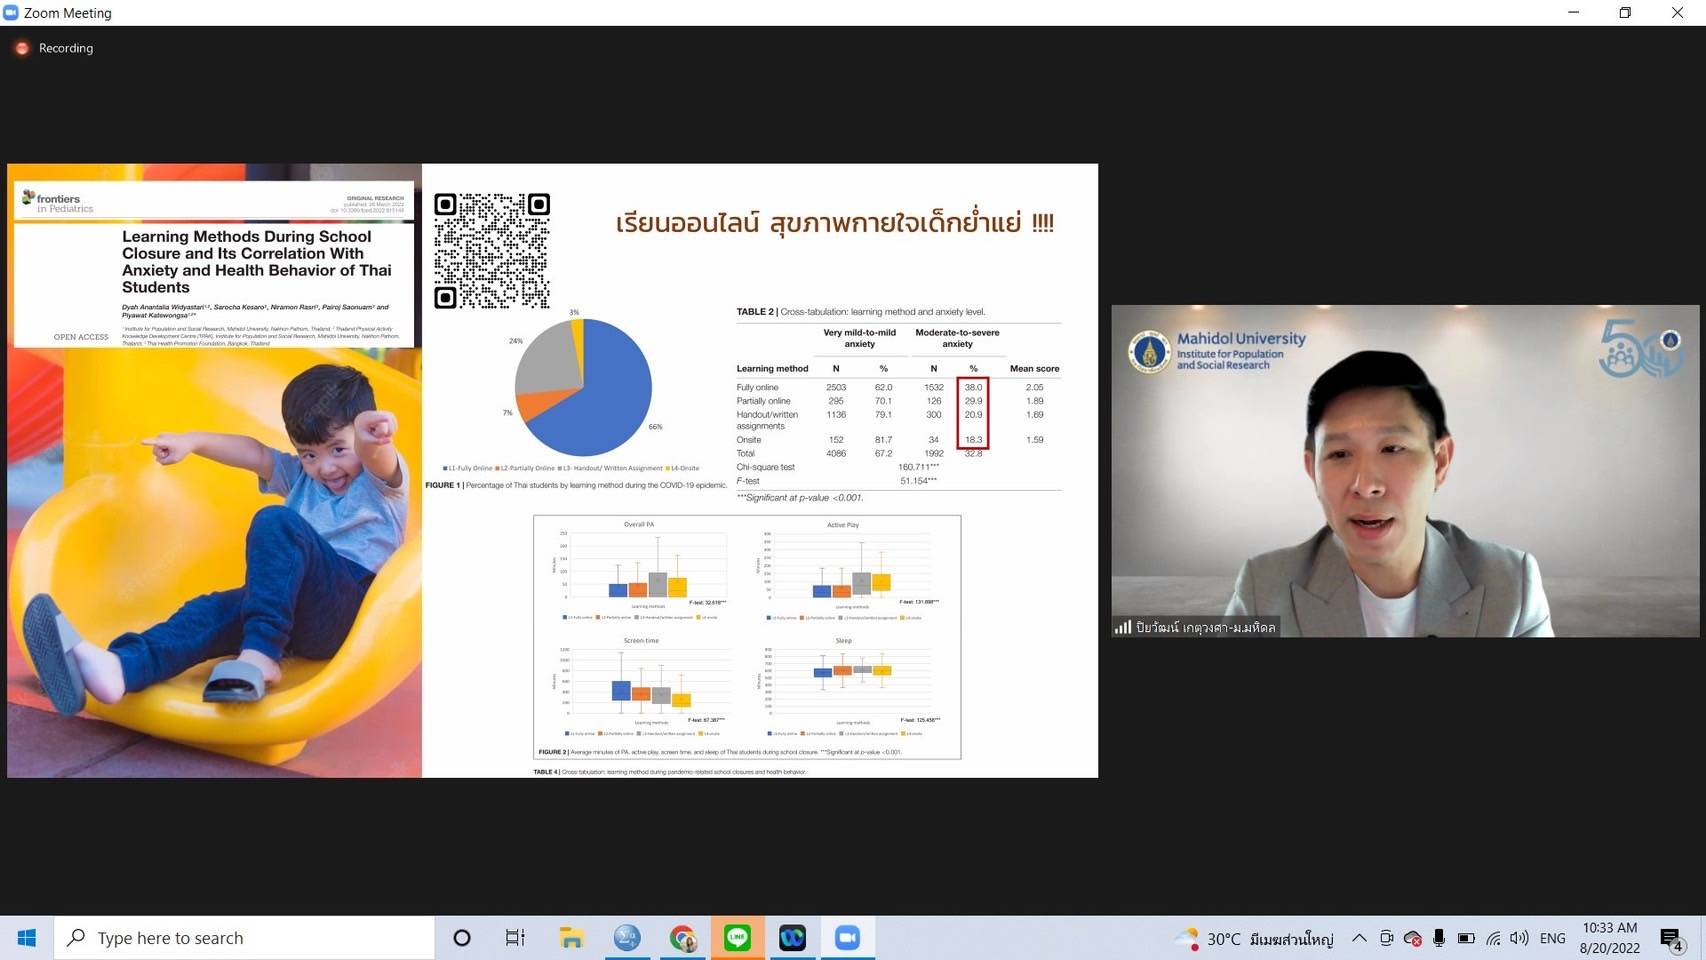This screenshot has width=1706, height=960.
Task: Open the weather widget showing 30°C
Action: pos(1255,938)
